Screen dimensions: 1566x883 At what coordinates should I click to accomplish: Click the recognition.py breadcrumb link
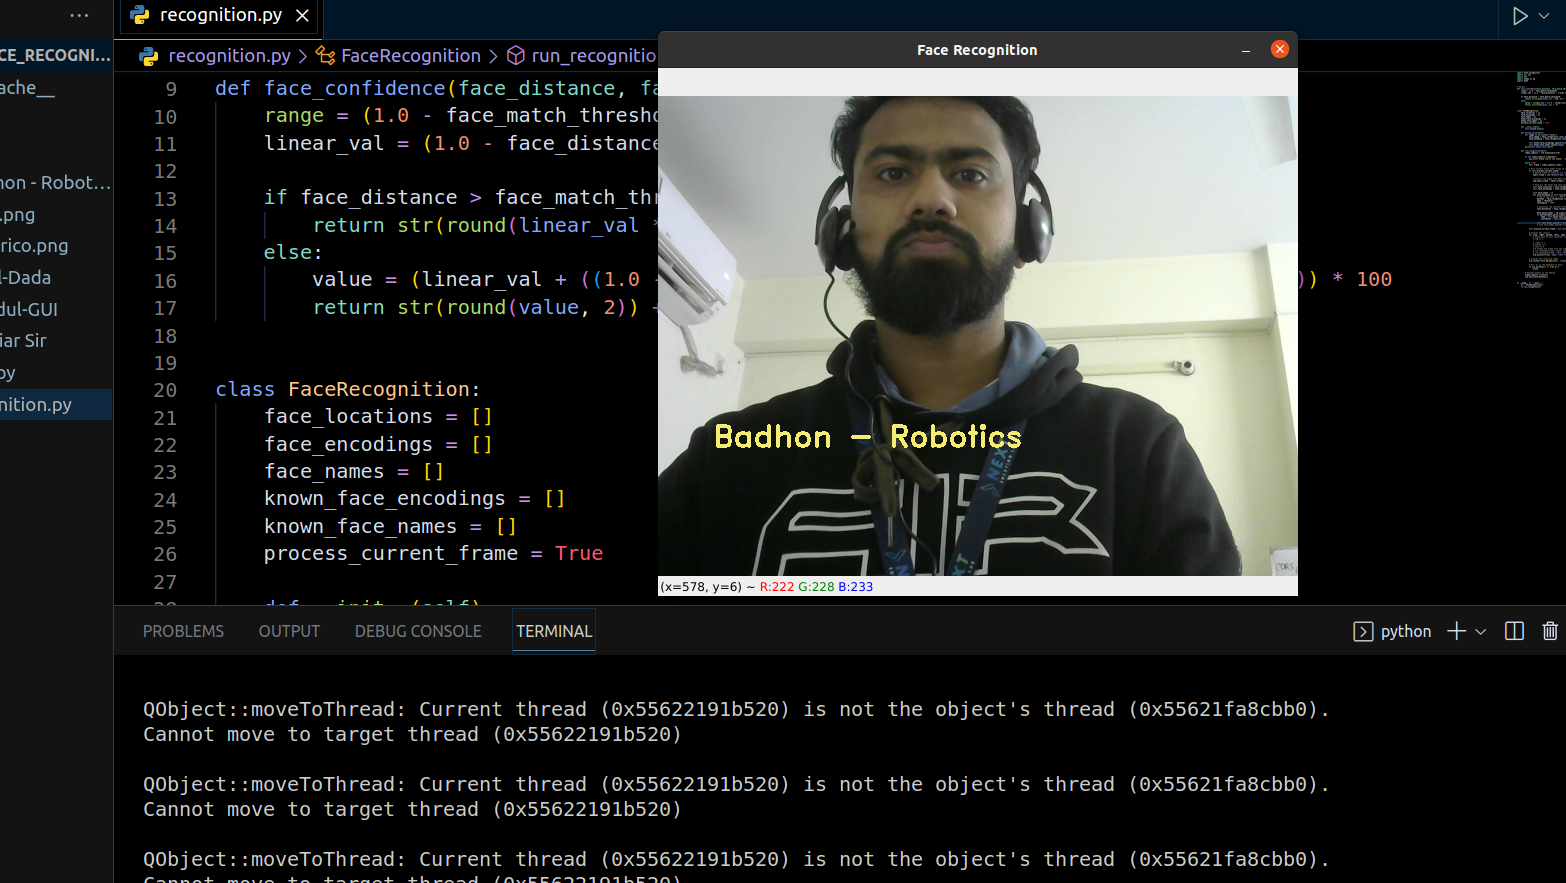coord(229,56)
